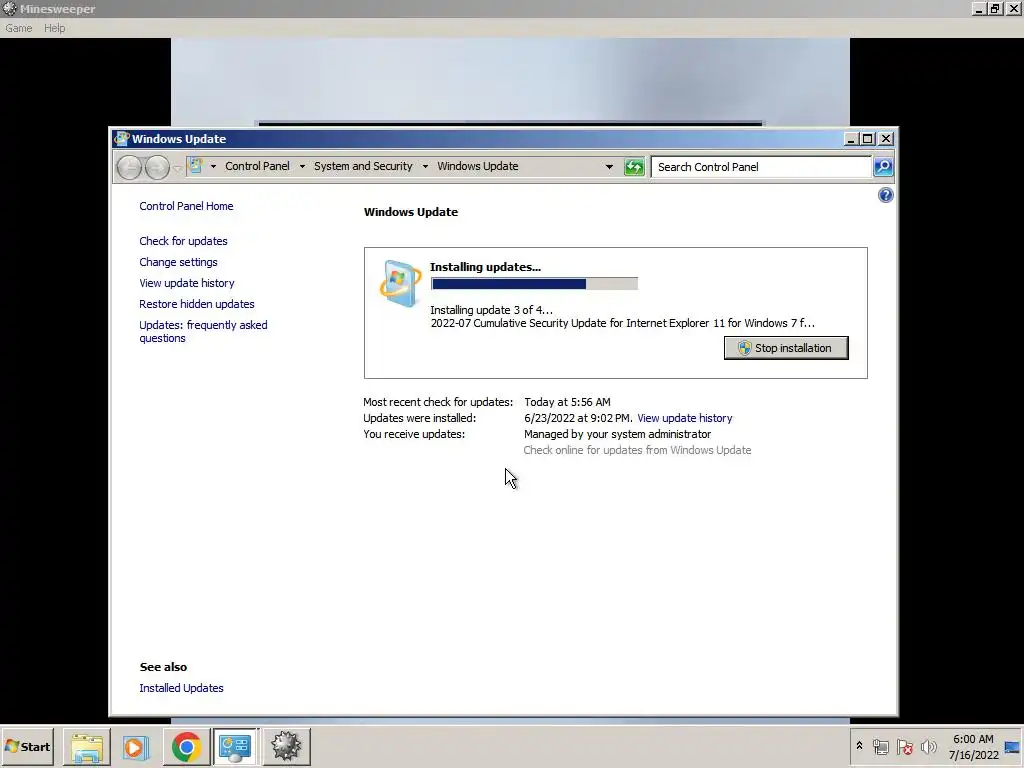Expand the arrow after System and Security
The image size is (1024, 768).
click(425, 167)
